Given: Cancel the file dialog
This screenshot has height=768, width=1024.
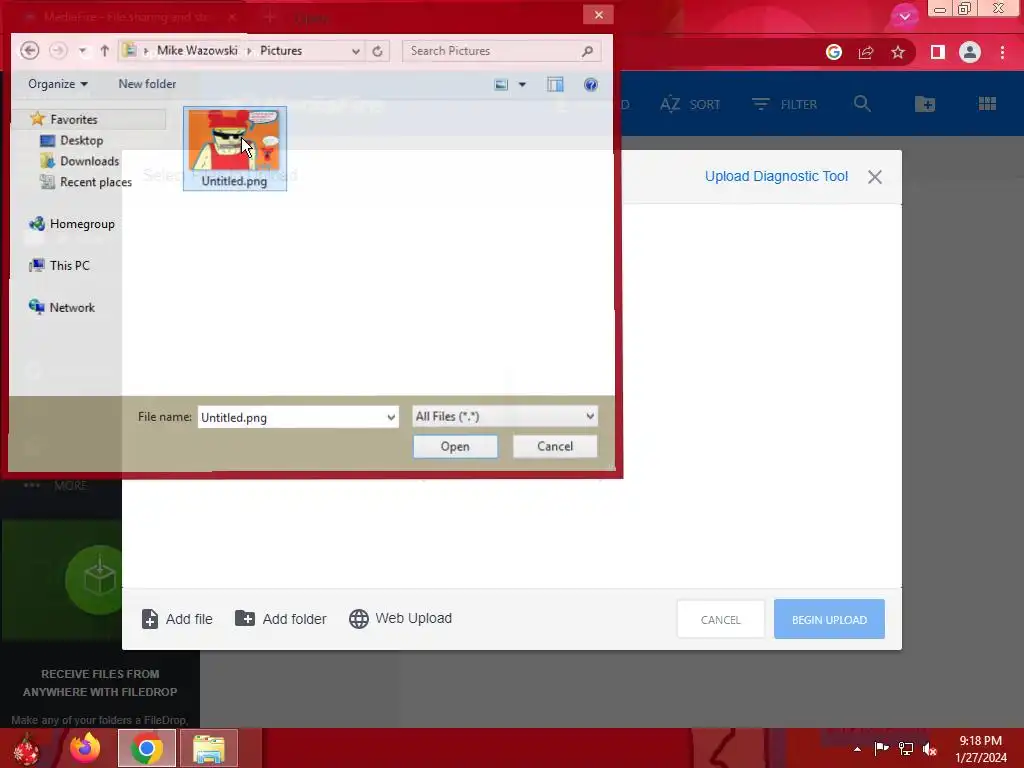Looking at the screenshot, I should 555,447.
